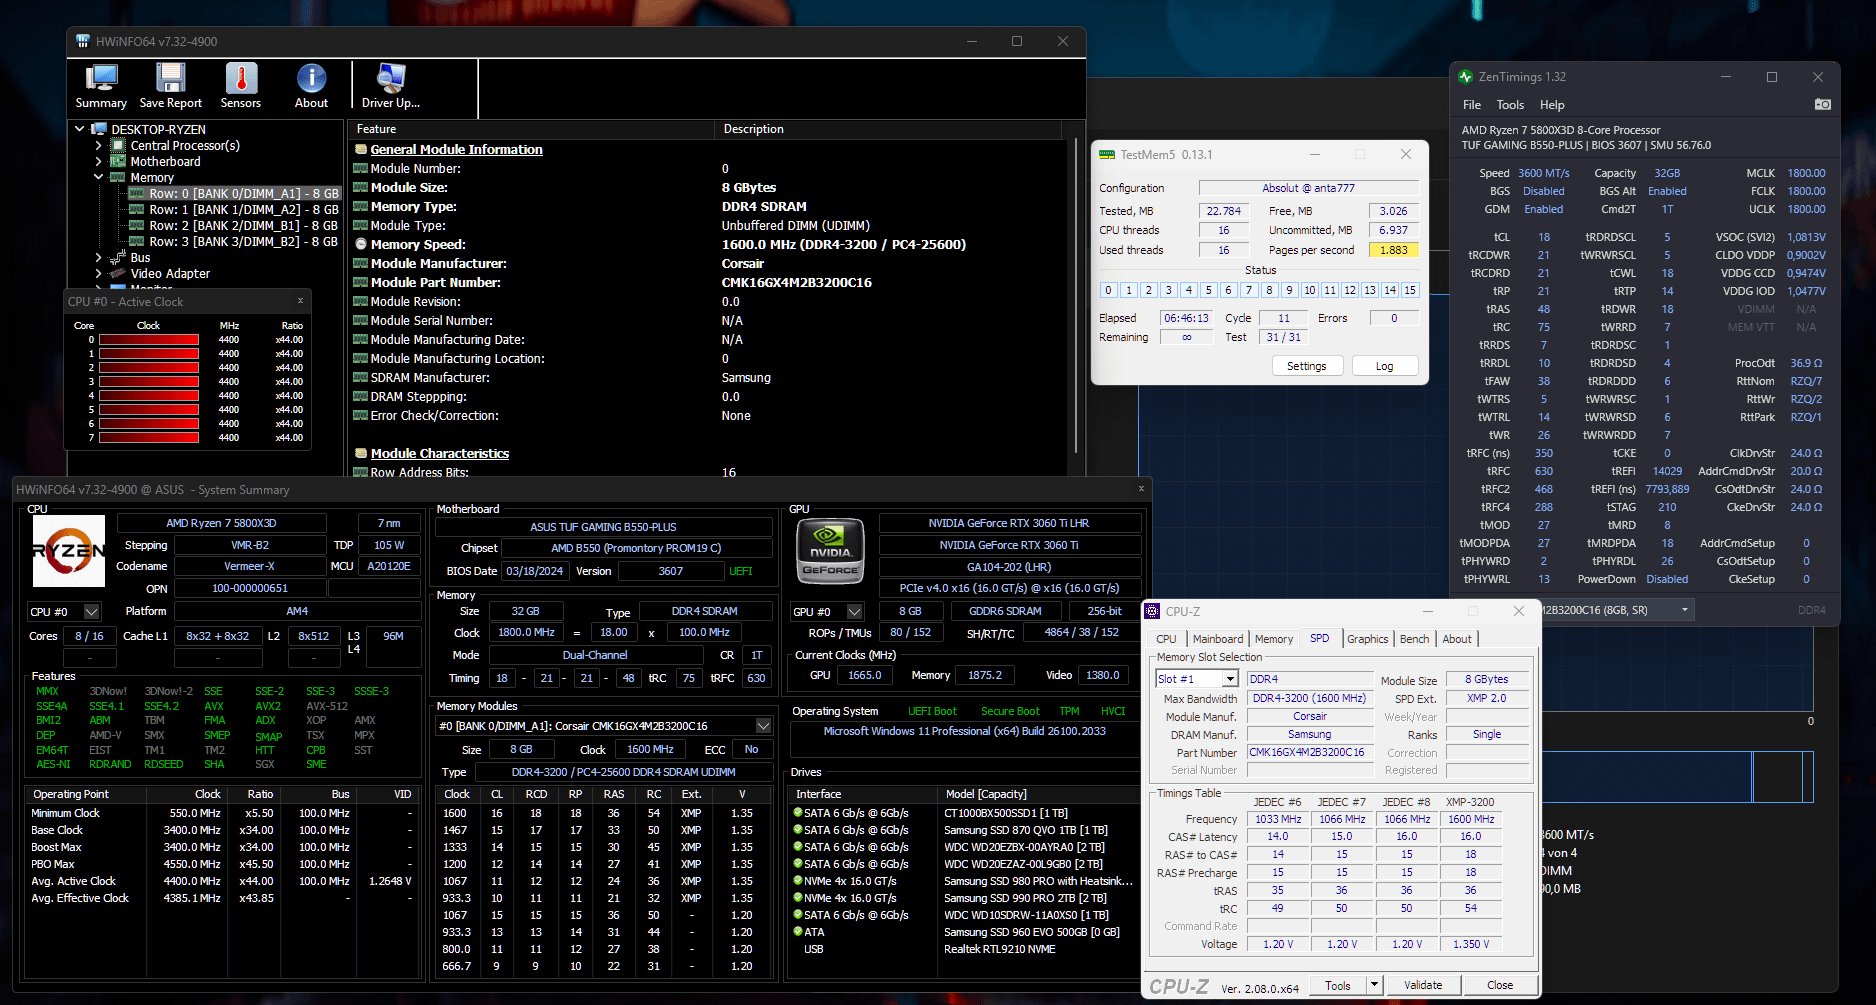This screenshot has height=1005, width=1876.
Task: Switch to the Bench tab in CPU-Z
Action: (1414, 639)
